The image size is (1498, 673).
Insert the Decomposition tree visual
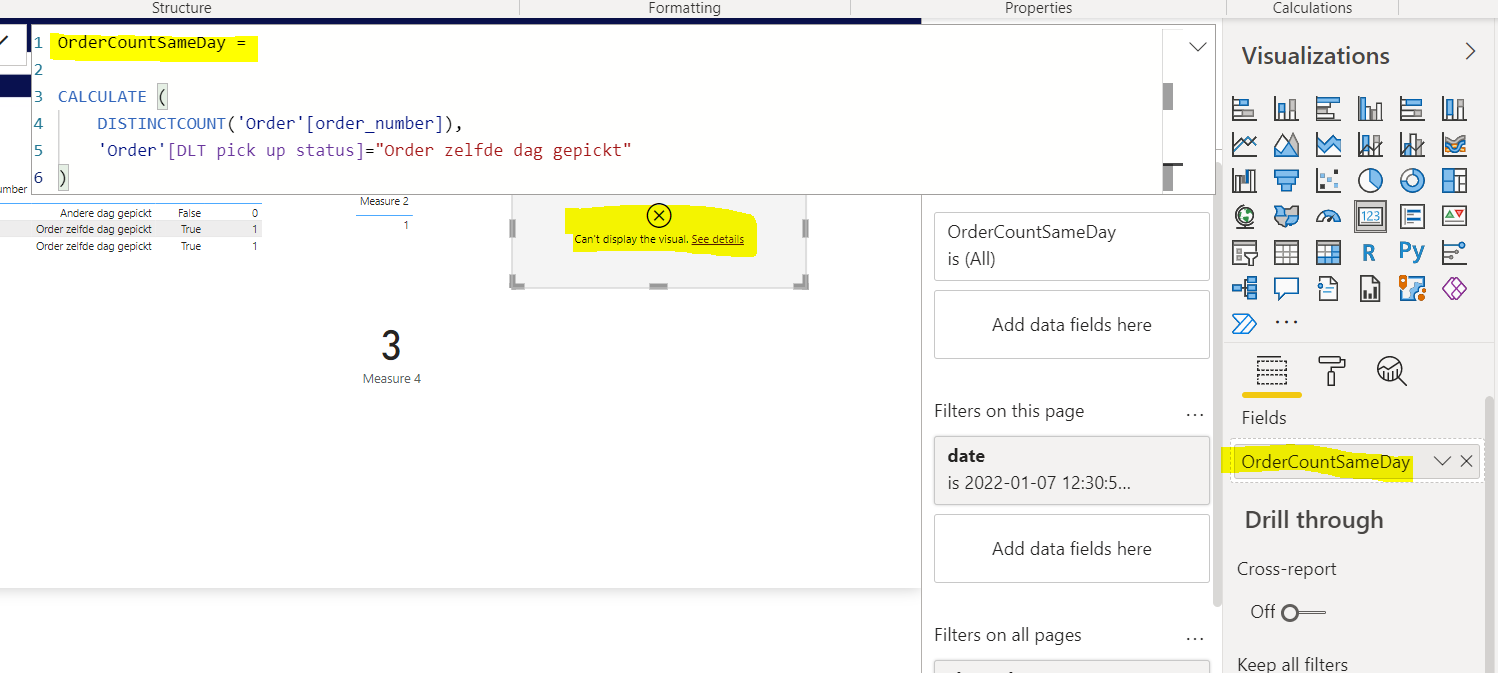pyautogui.click(x=1244, y=288)
